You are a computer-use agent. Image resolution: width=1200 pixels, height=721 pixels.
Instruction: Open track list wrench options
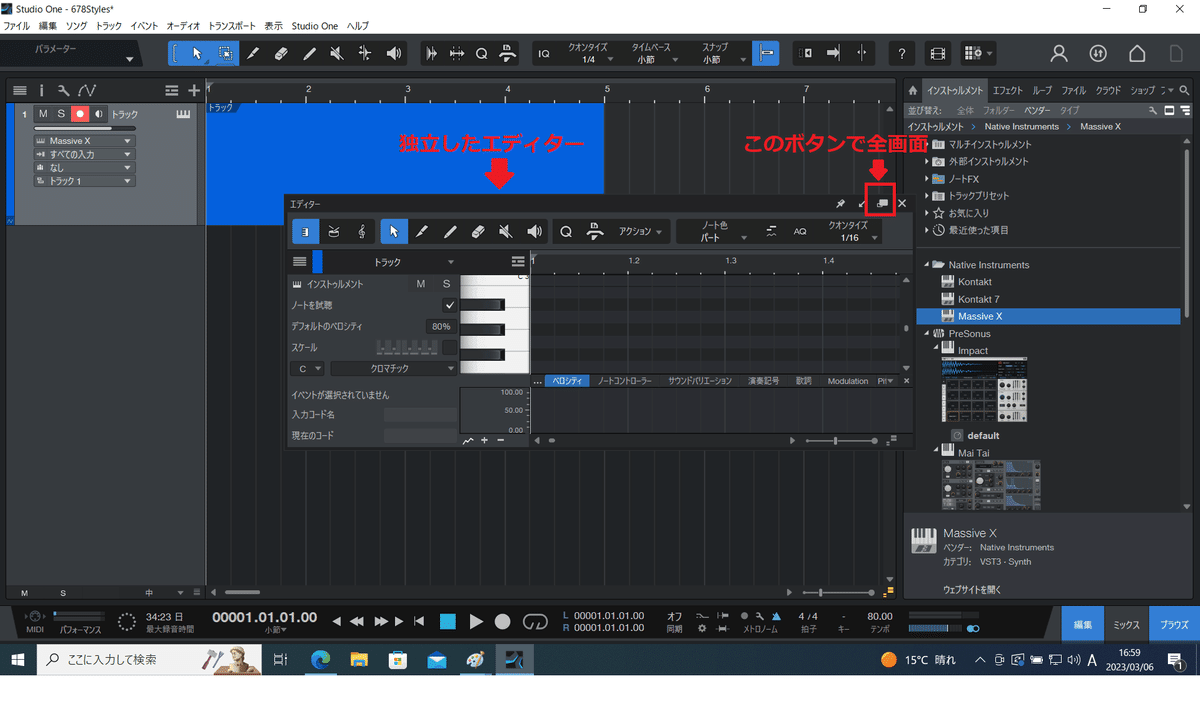(x=64, y=90)
